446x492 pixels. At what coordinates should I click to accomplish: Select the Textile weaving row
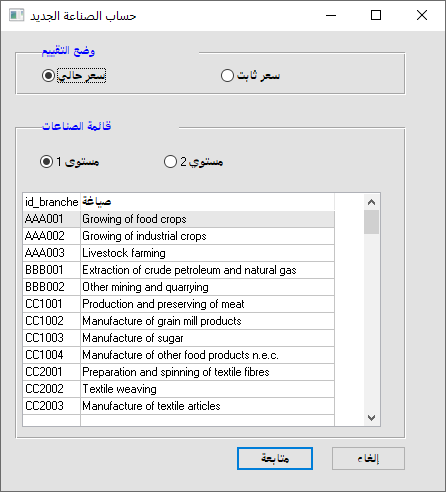pyautogui.click(x=179, y=389)
